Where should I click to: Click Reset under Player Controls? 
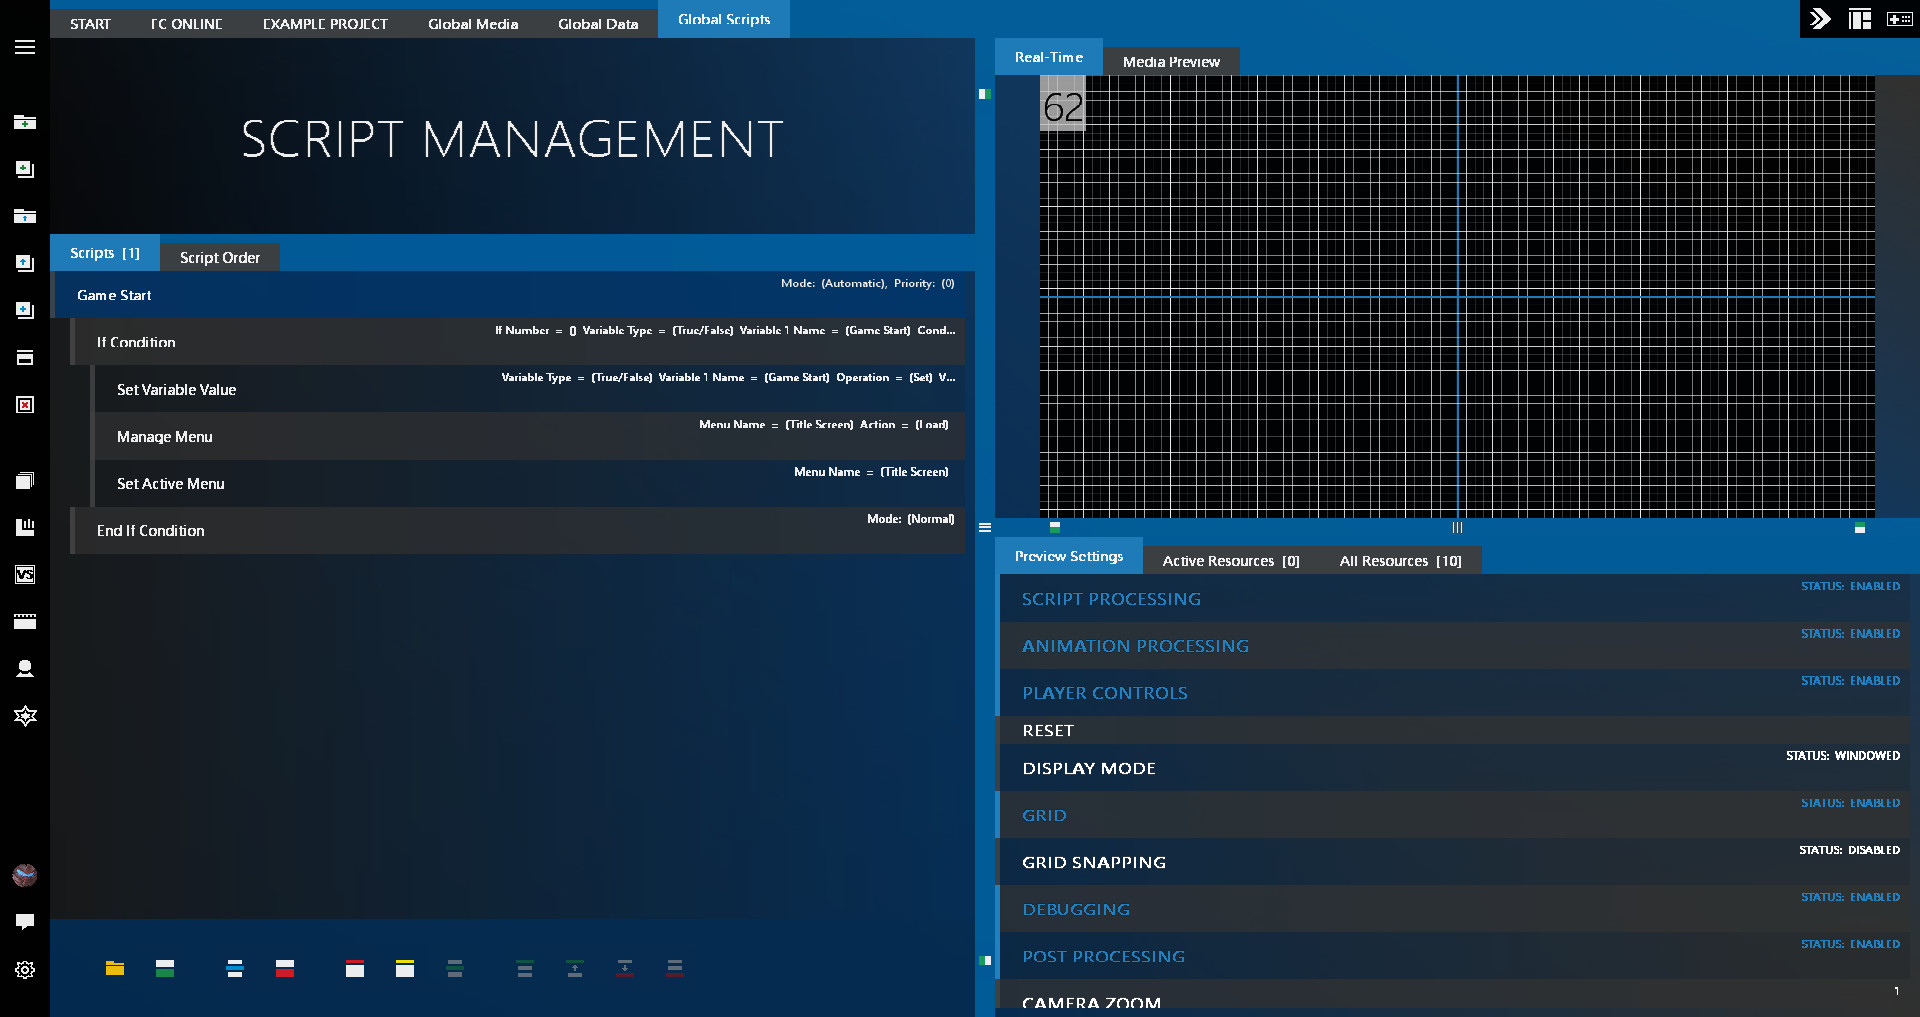pos(1047,730)
